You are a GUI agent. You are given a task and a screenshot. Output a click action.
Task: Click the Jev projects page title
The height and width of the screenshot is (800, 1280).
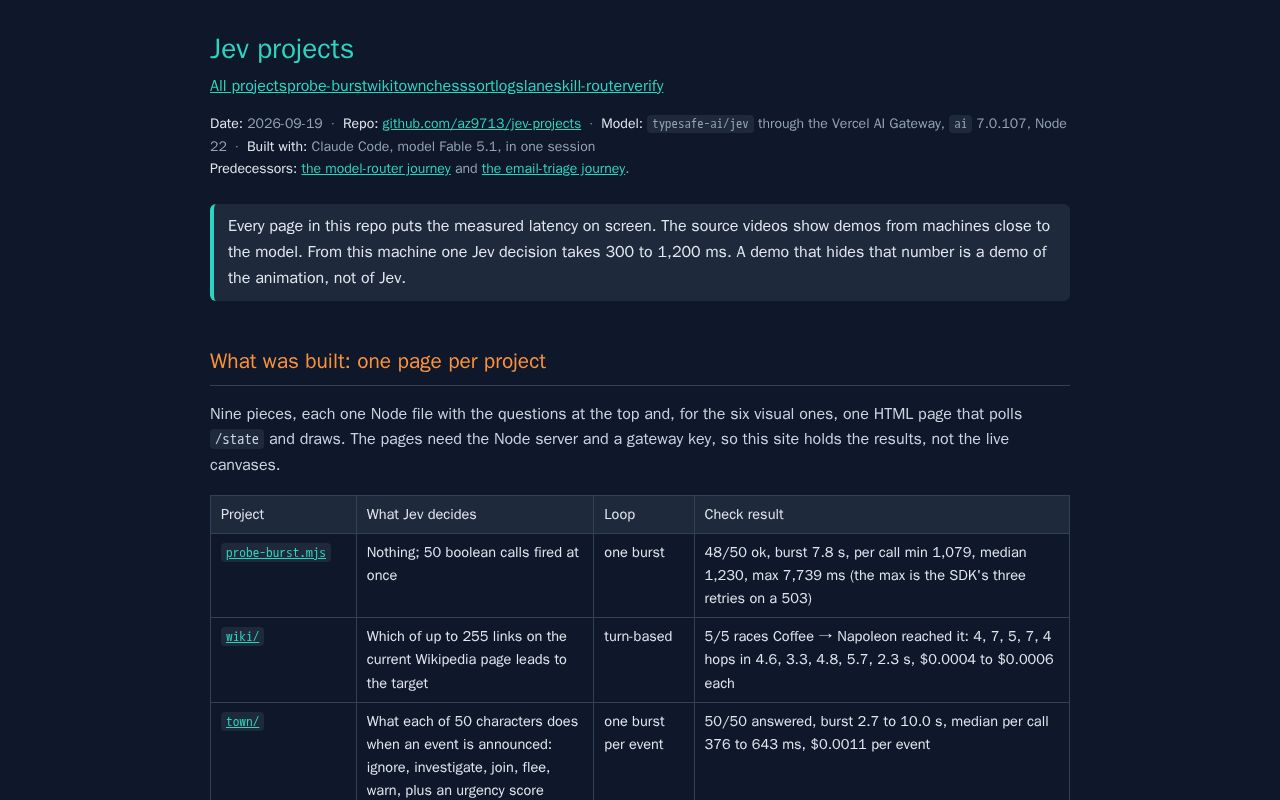282,49
